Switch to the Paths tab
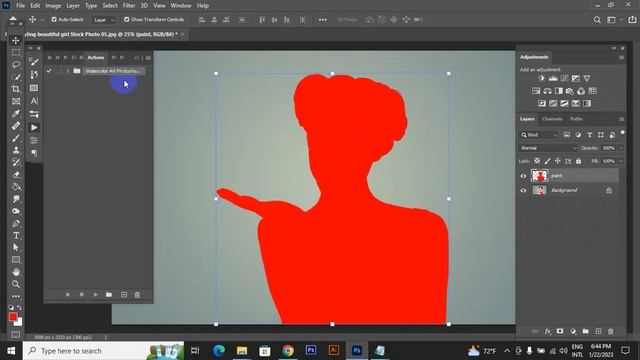The image size is (640, 360). (576, 119)
